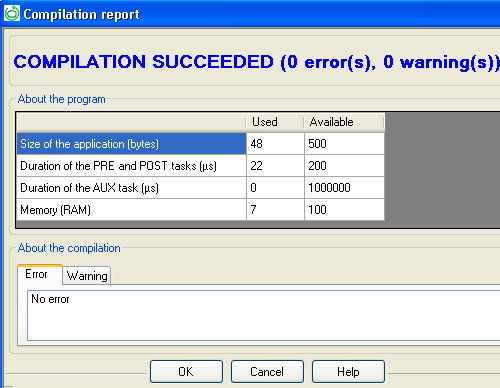The image size is (500, 388).
Task: Click used value 7 for Memory (RAM)
Action: point(275,210)
